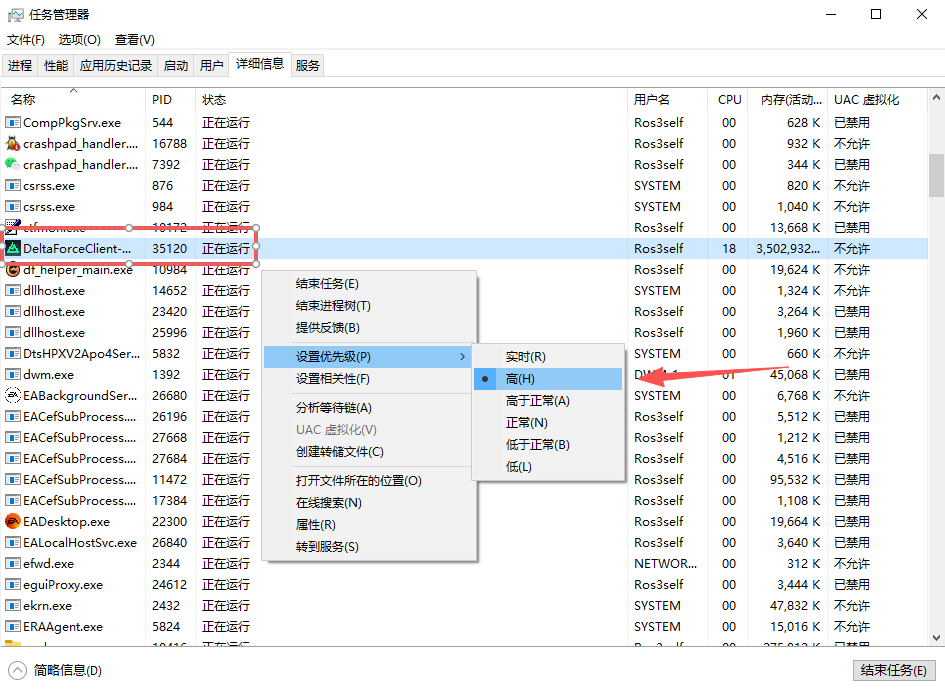Screen dimensions: 945x692
Task: Select 结束任务(E) in context menu
Action: (327, 284)
